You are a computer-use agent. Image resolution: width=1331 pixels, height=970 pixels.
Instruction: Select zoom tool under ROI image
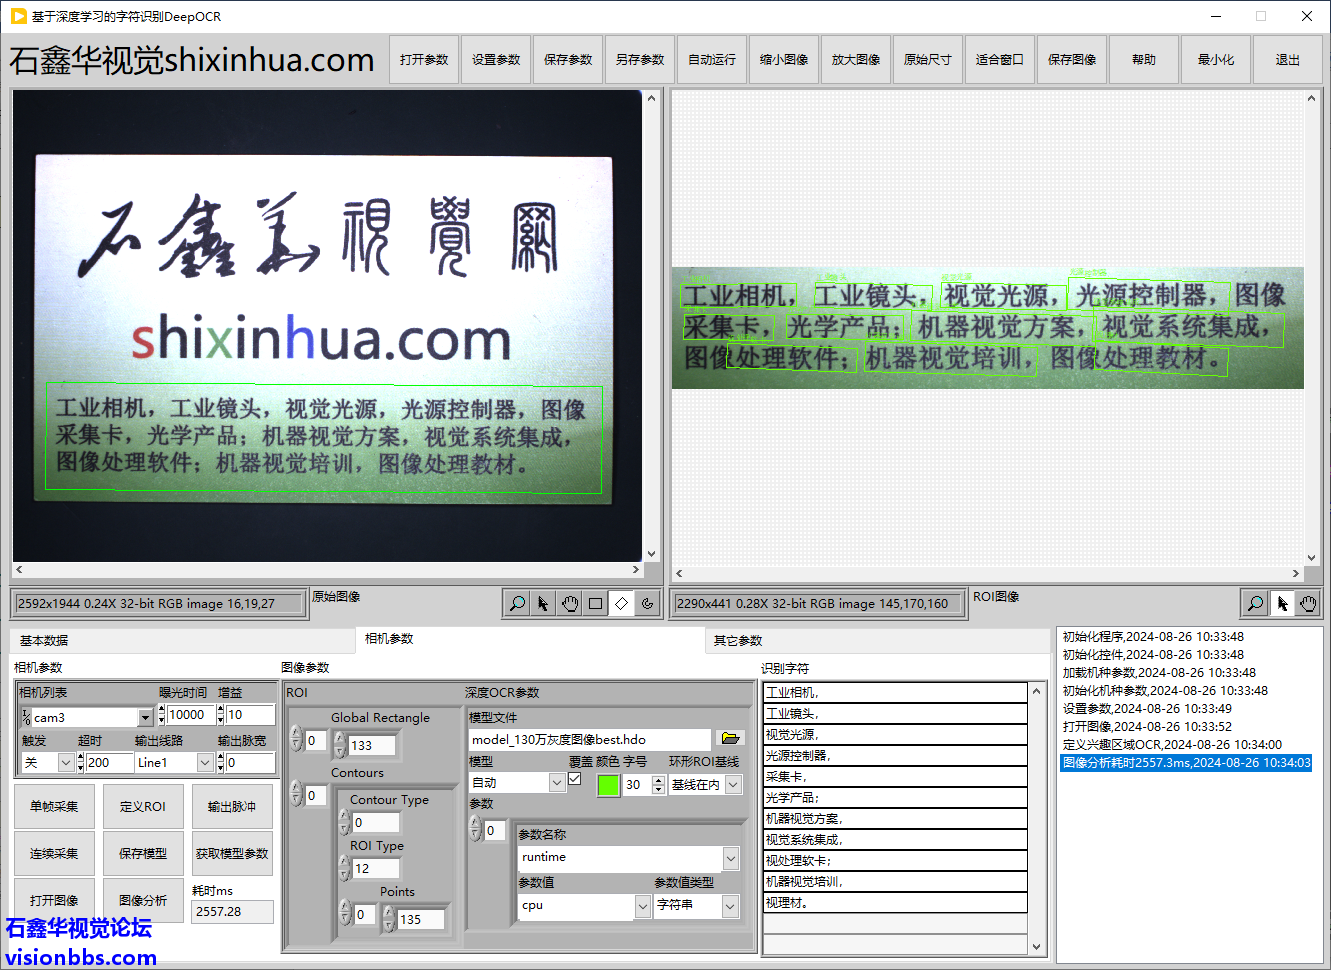click(x=1255, y=603)
